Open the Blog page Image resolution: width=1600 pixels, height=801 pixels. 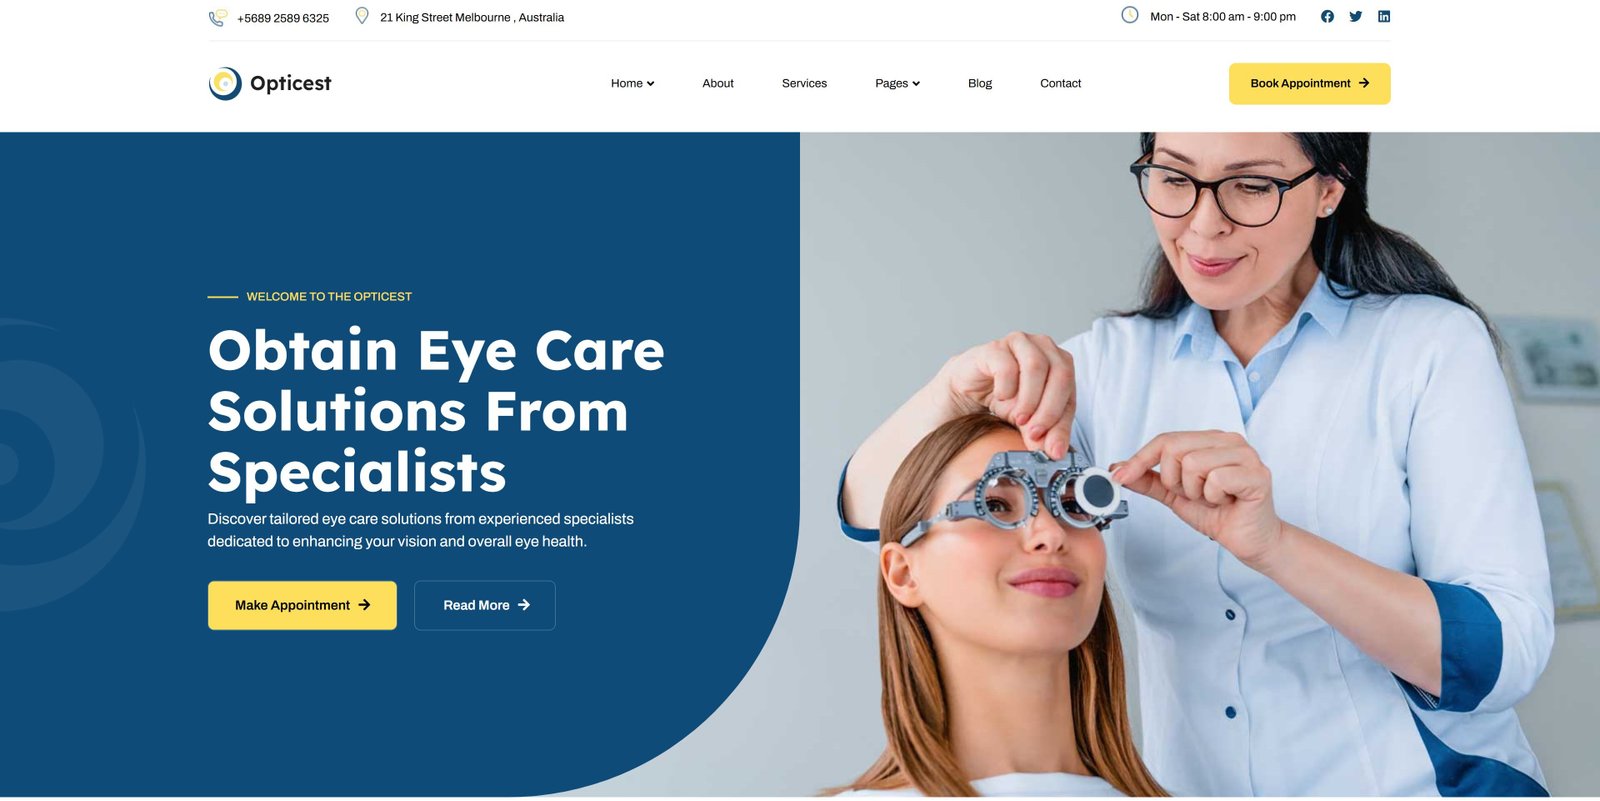(980, 83)
